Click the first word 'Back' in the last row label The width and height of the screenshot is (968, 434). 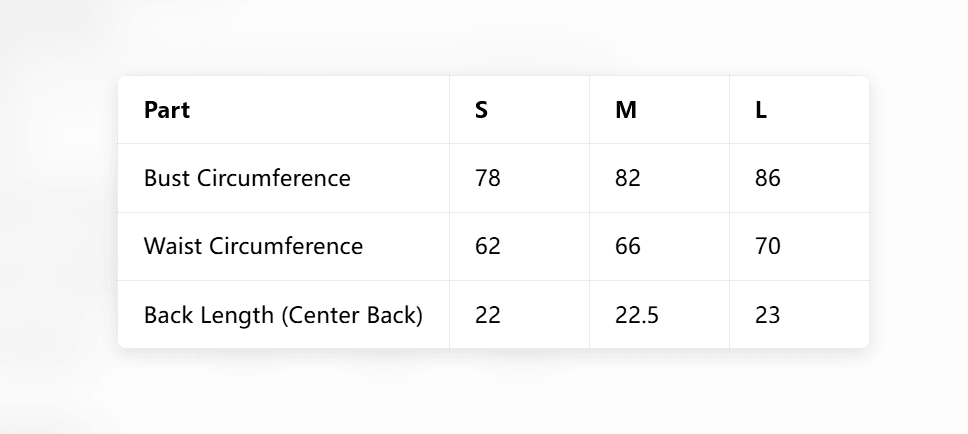pos(165,315)
